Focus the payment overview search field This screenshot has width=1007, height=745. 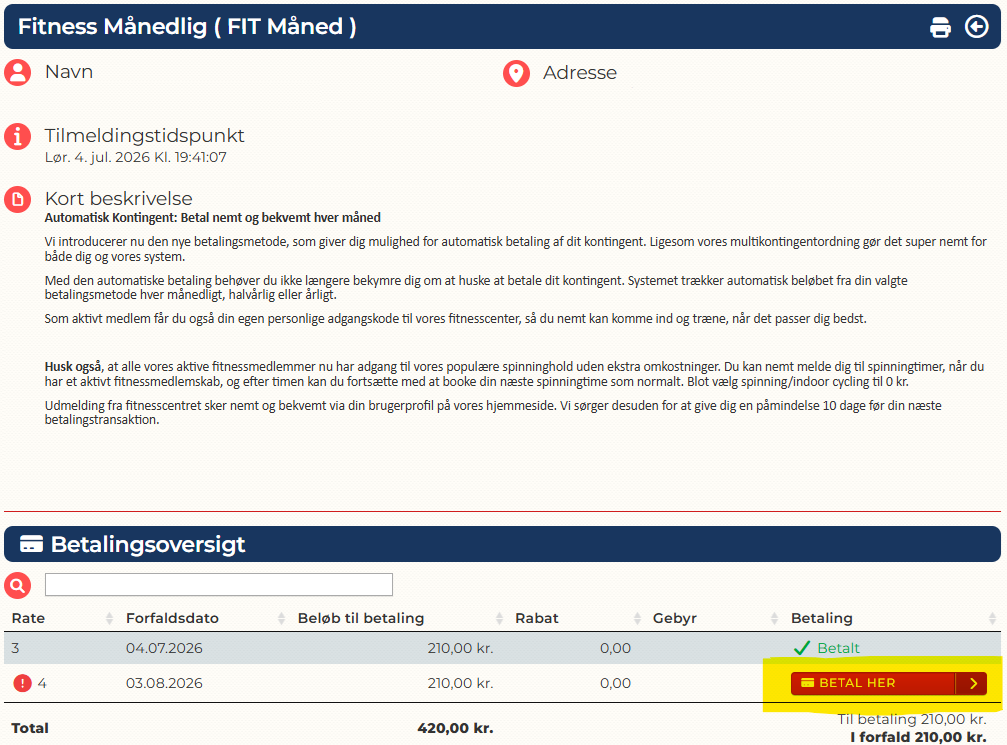point(218,584)
